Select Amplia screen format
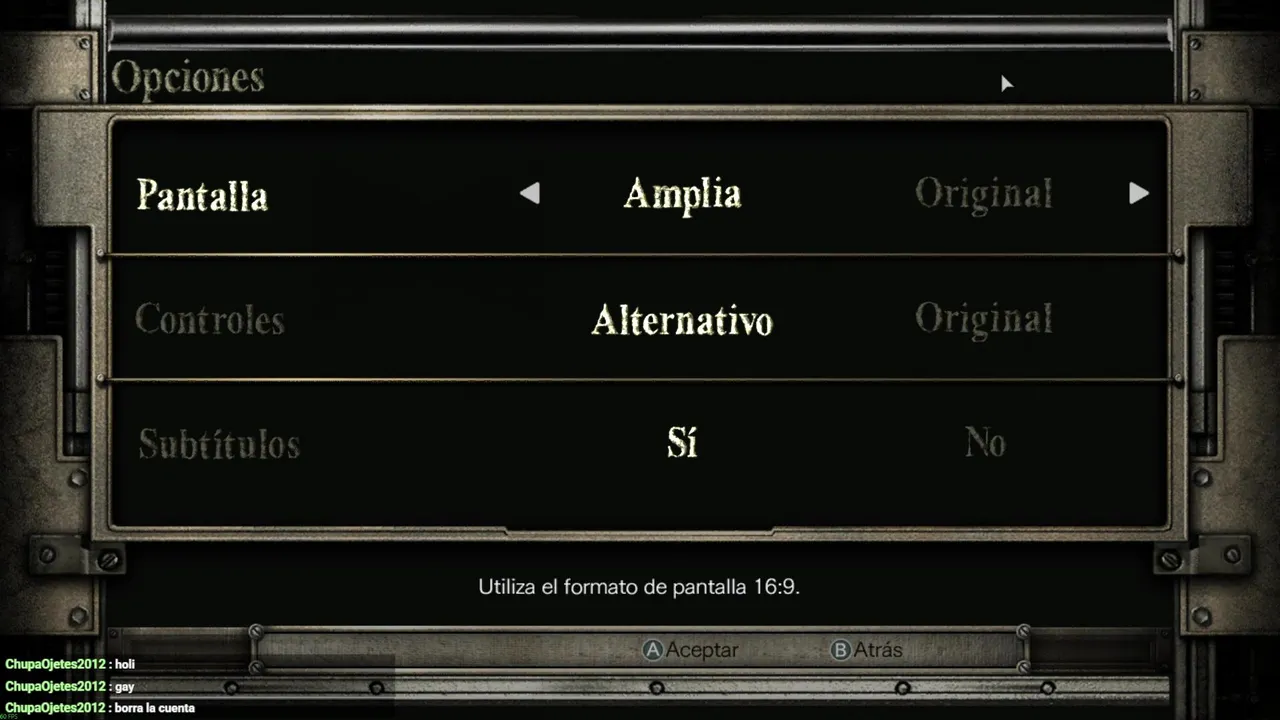 [682, 194]
